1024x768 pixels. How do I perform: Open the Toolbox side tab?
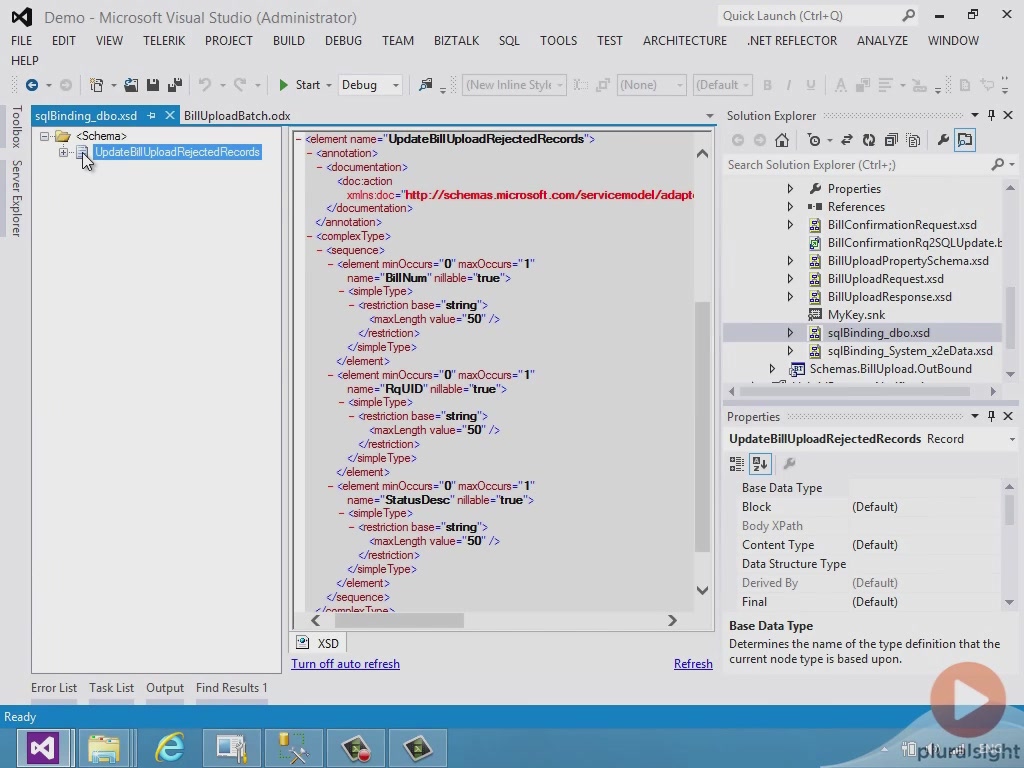17,127
